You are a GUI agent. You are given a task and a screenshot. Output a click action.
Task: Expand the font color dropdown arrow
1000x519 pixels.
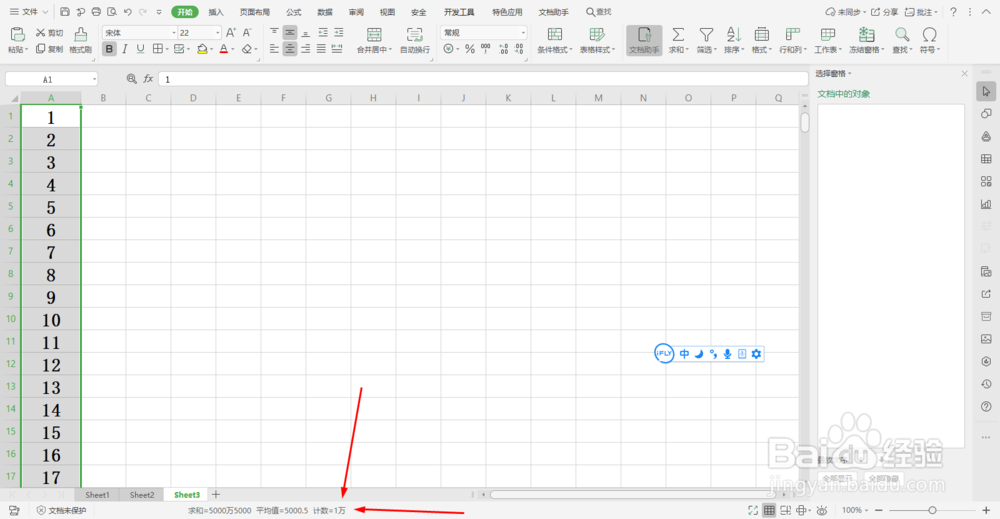pos(233,49)
